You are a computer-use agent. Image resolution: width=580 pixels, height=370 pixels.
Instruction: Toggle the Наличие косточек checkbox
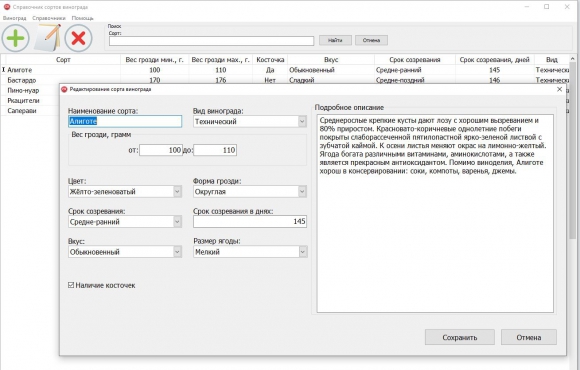click(x=71, y=285)
